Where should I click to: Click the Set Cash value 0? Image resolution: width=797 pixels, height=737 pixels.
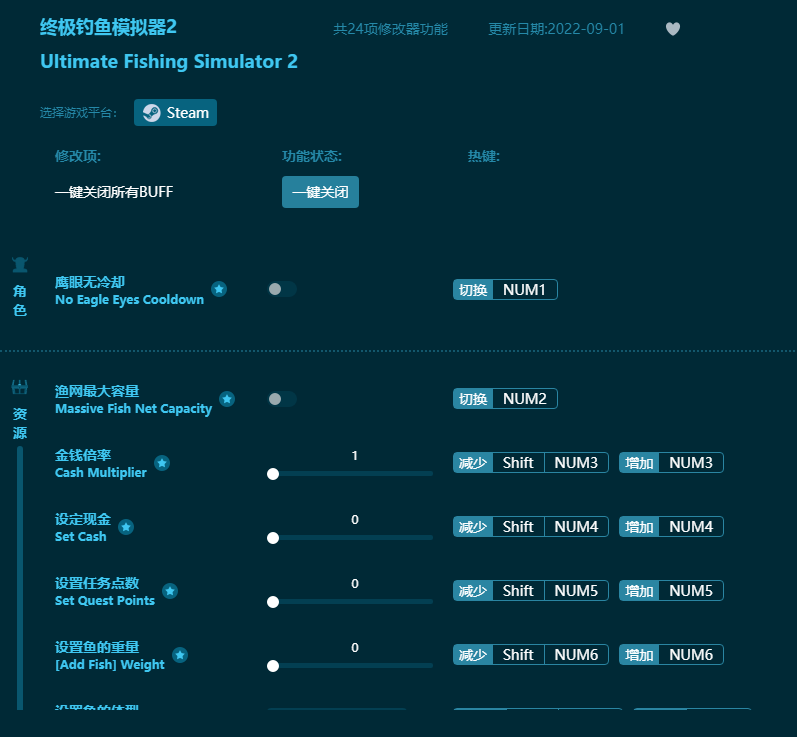coord(355,519)
